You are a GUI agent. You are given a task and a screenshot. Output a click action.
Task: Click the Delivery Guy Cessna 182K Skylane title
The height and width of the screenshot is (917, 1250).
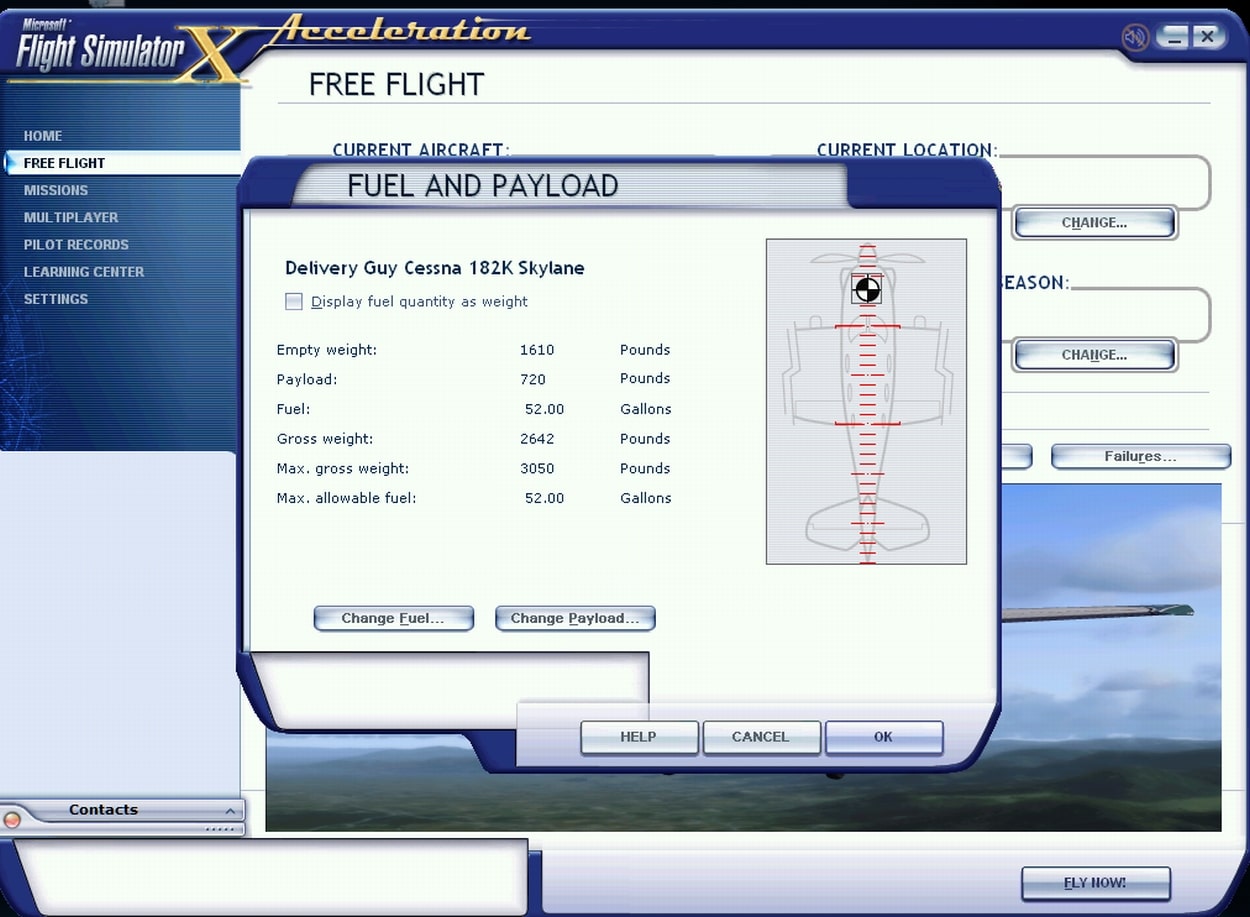coord(435,269)
